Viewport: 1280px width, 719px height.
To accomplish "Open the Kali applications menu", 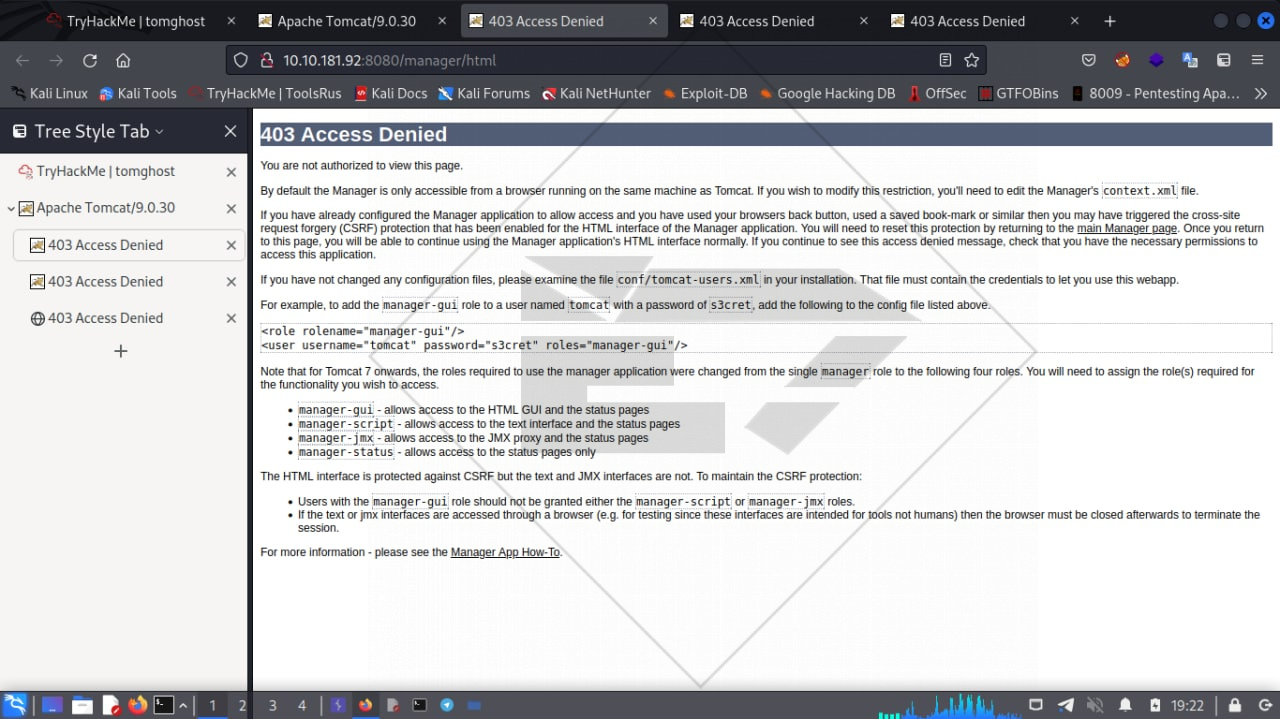I will pos(14,705).
